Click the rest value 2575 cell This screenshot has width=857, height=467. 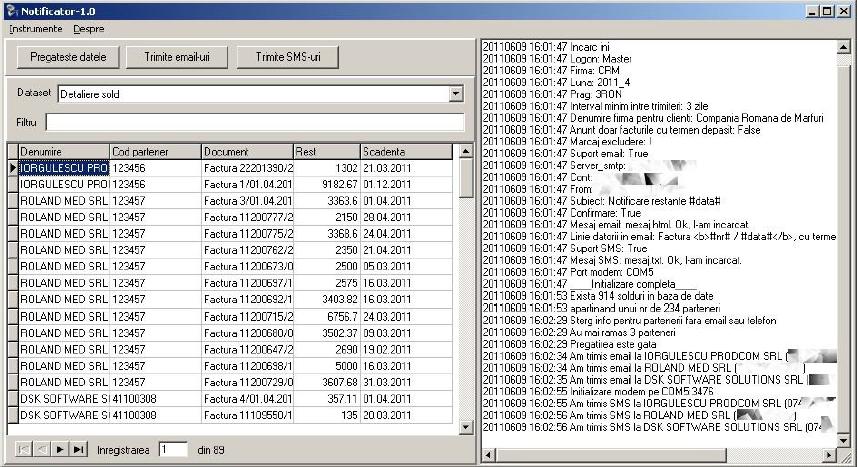327,283
